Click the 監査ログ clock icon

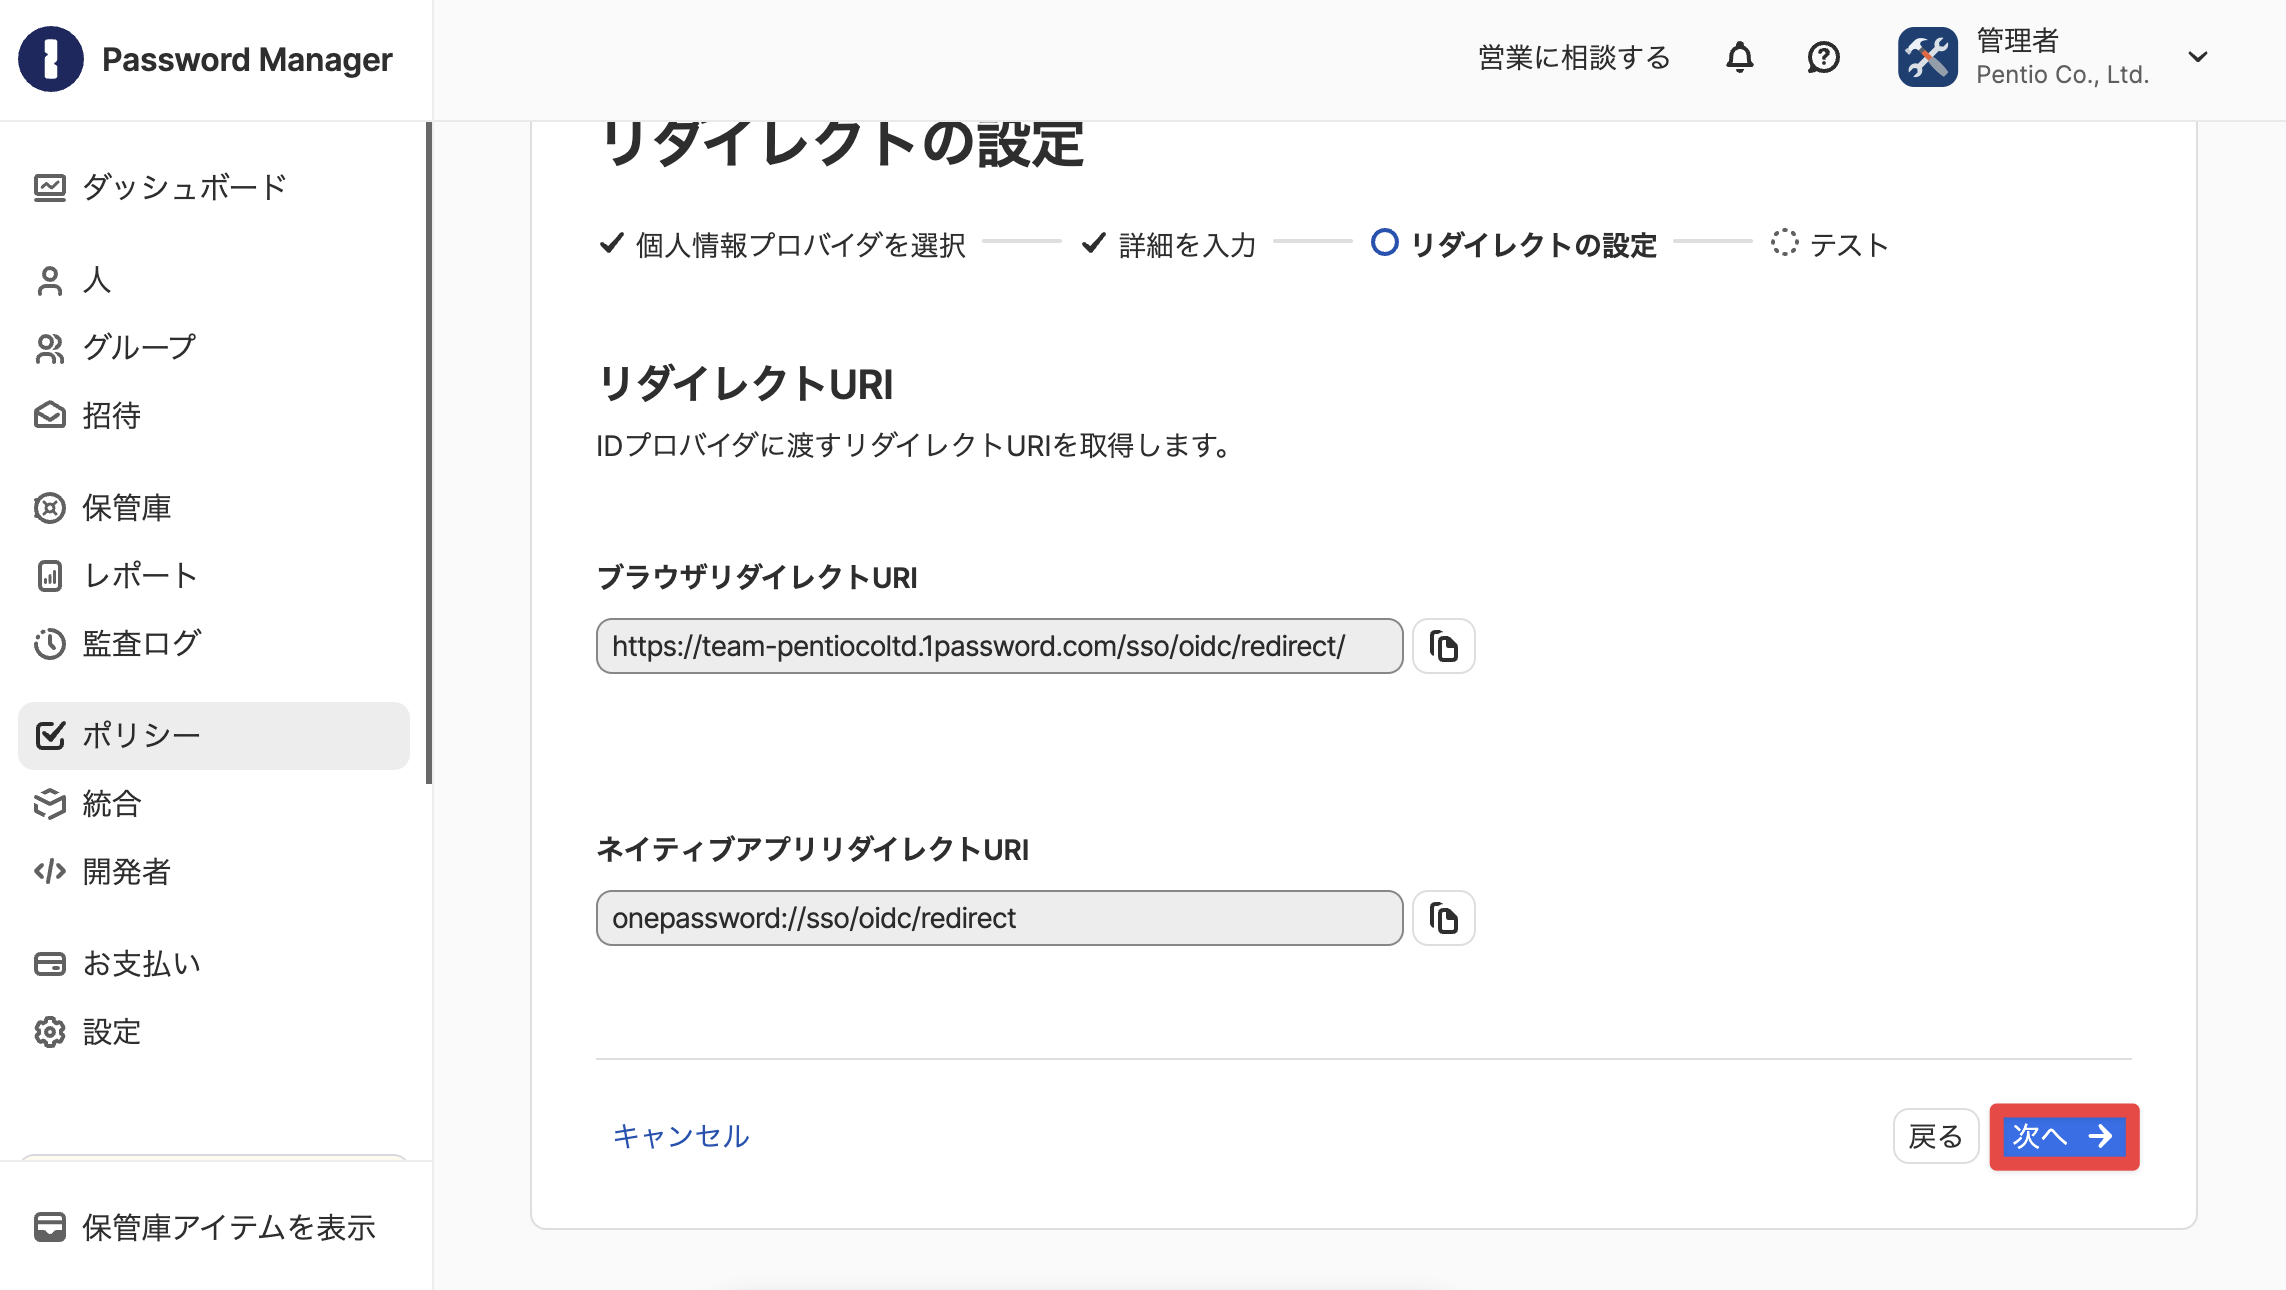50,644
